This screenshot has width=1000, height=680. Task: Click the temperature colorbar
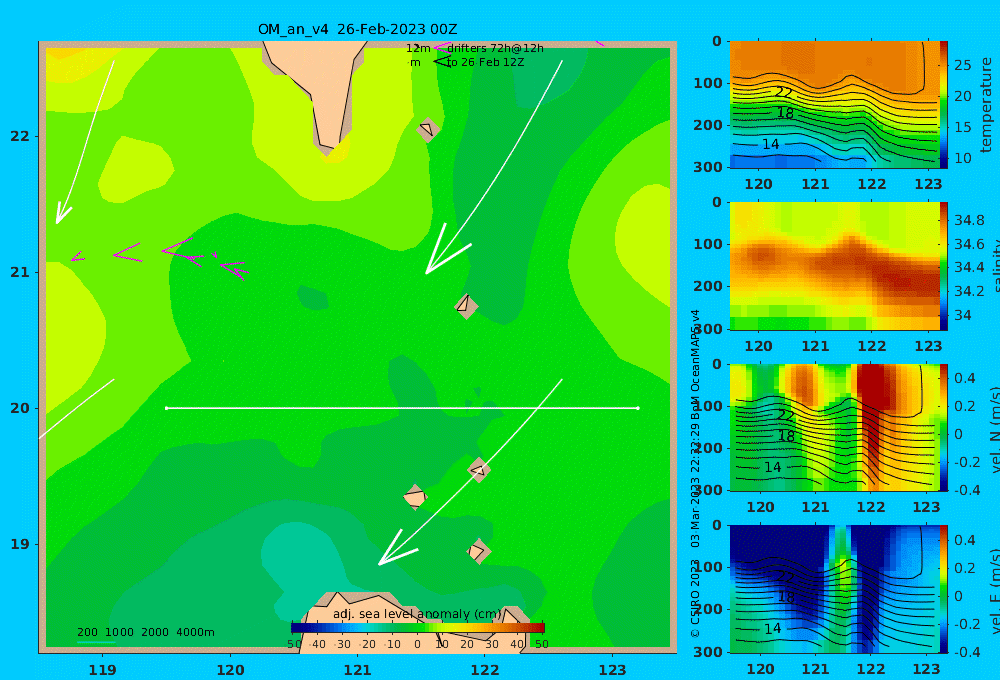pos(943,105)
